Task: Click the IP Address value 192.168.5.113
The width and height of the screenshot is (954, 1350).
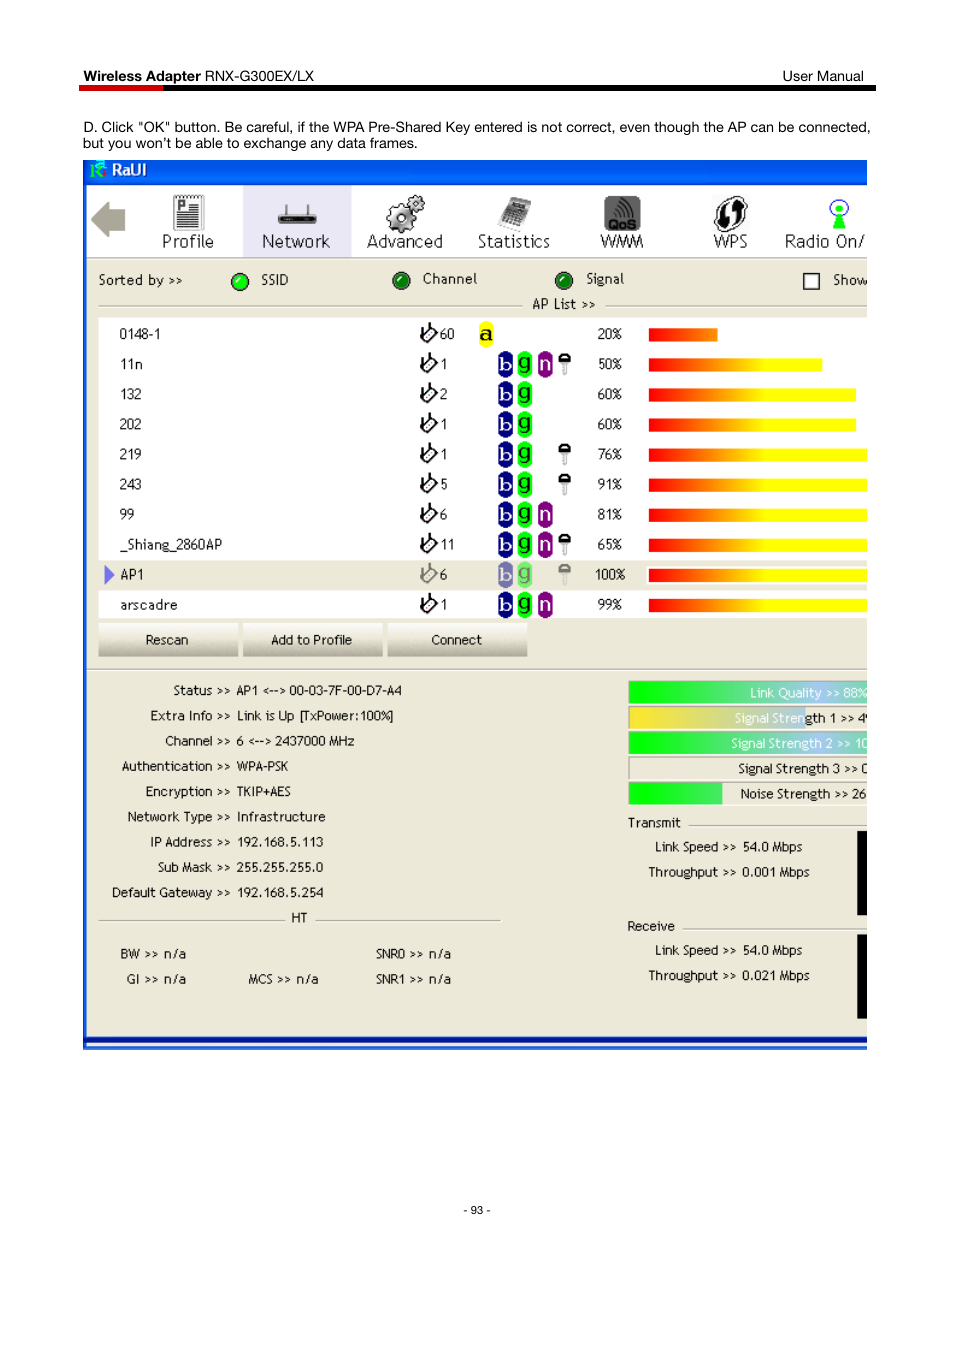Action: (280, 842)
